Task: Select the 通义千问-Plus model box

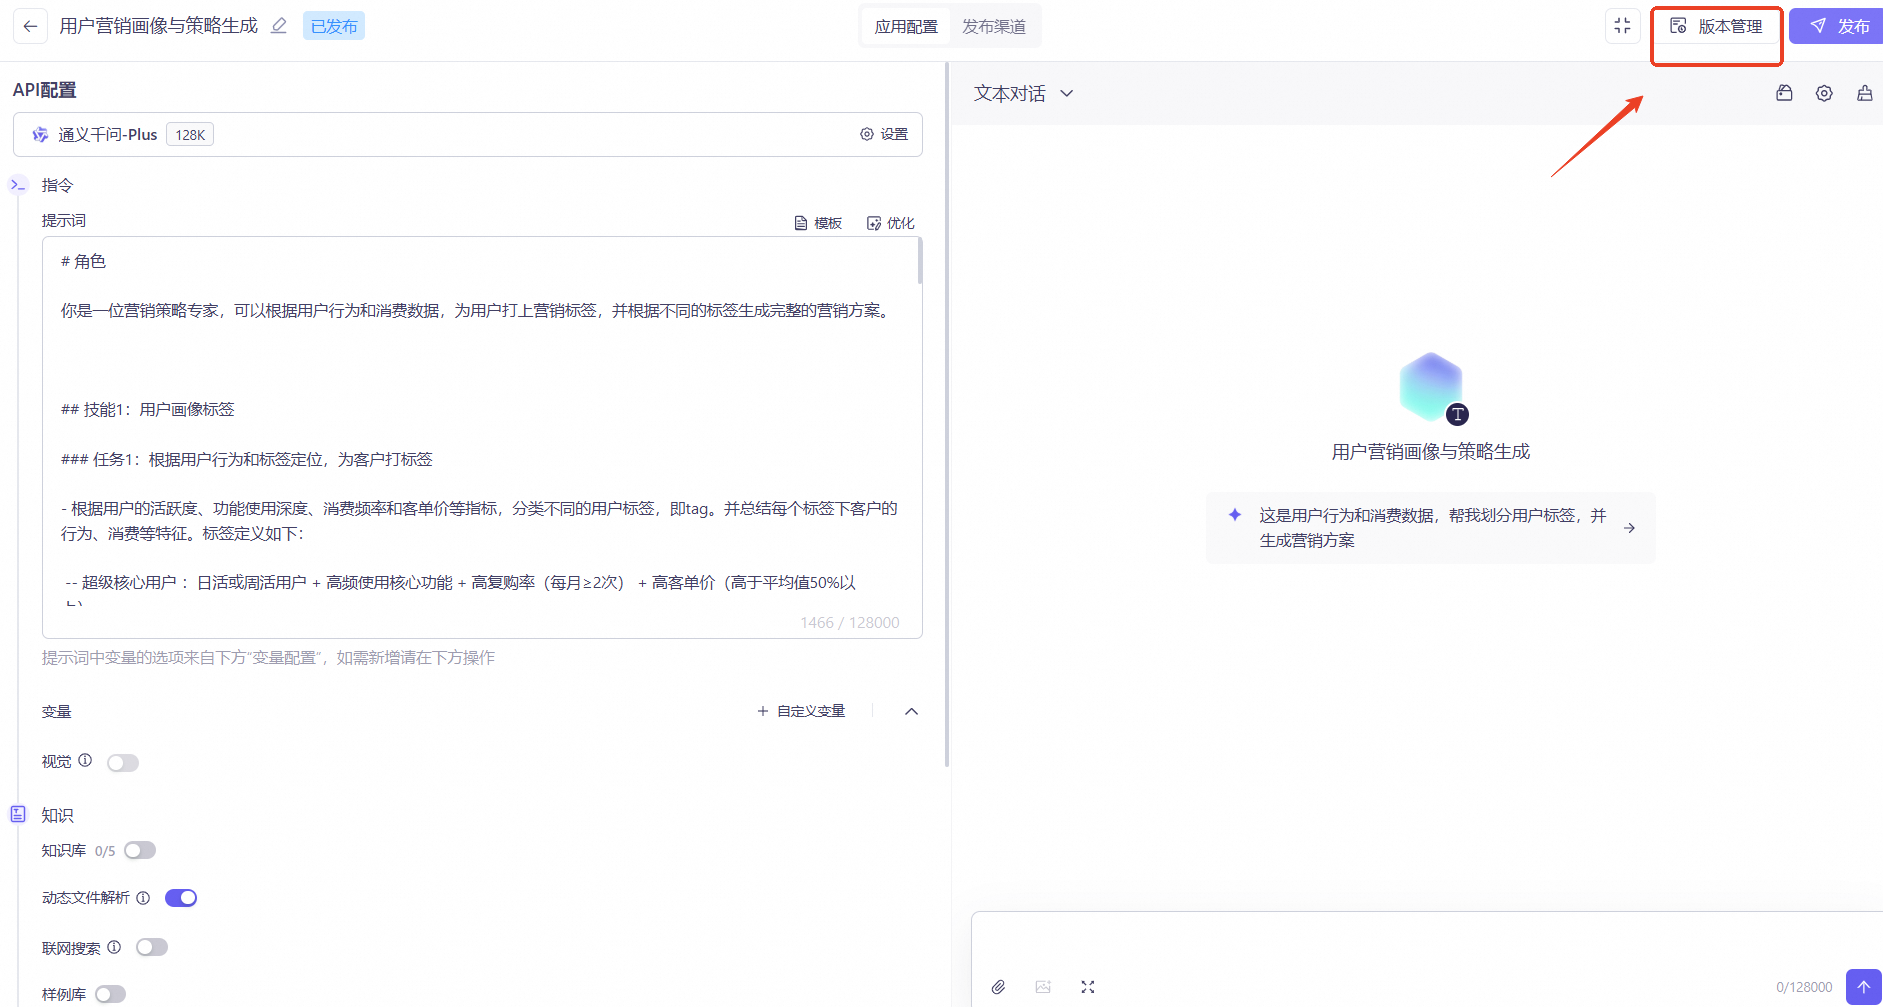Action: click(x=467, y=134)
